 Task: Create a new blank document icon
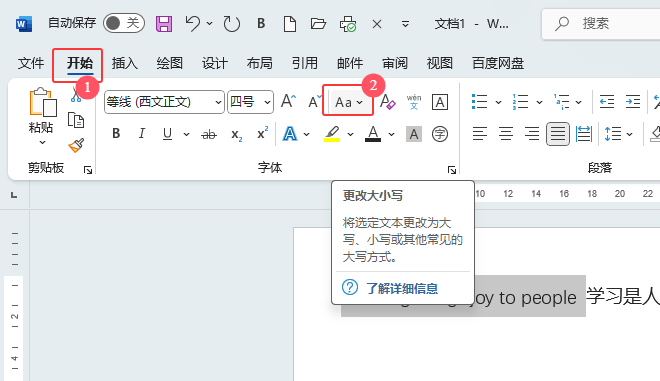[290, 24]
